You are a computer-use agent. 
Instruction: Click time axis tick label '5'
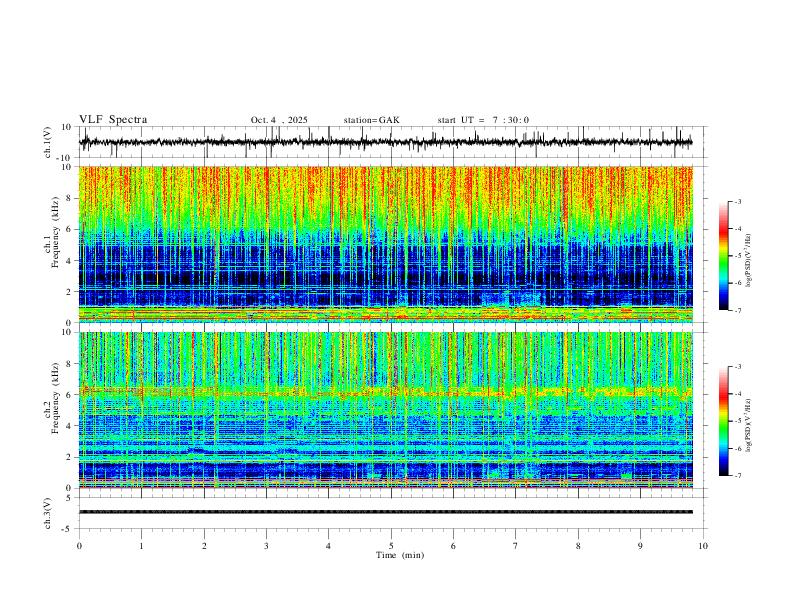tap(391, 546)
